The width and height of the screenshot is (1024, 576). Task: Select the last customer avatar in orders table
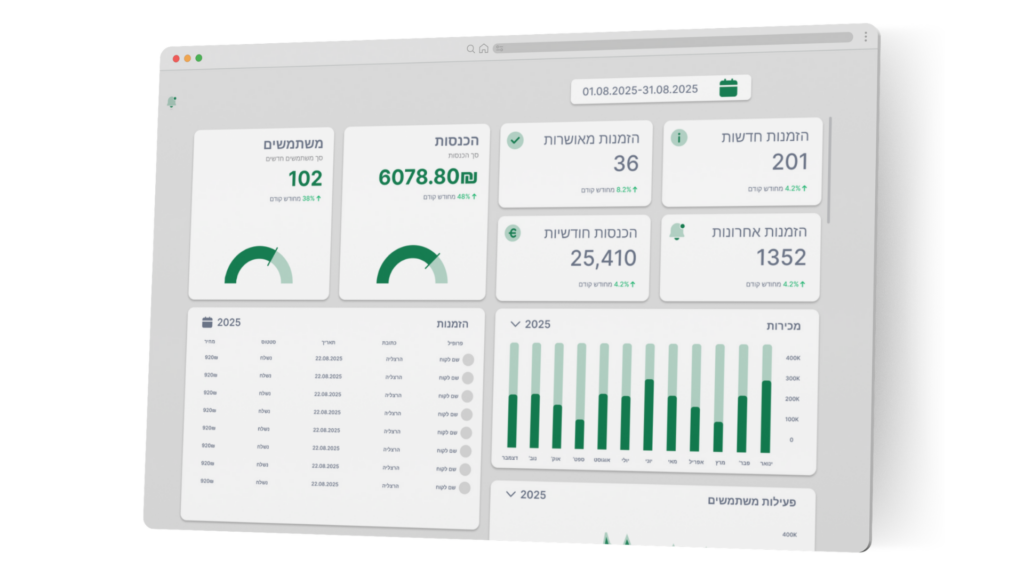click(464, 487)
